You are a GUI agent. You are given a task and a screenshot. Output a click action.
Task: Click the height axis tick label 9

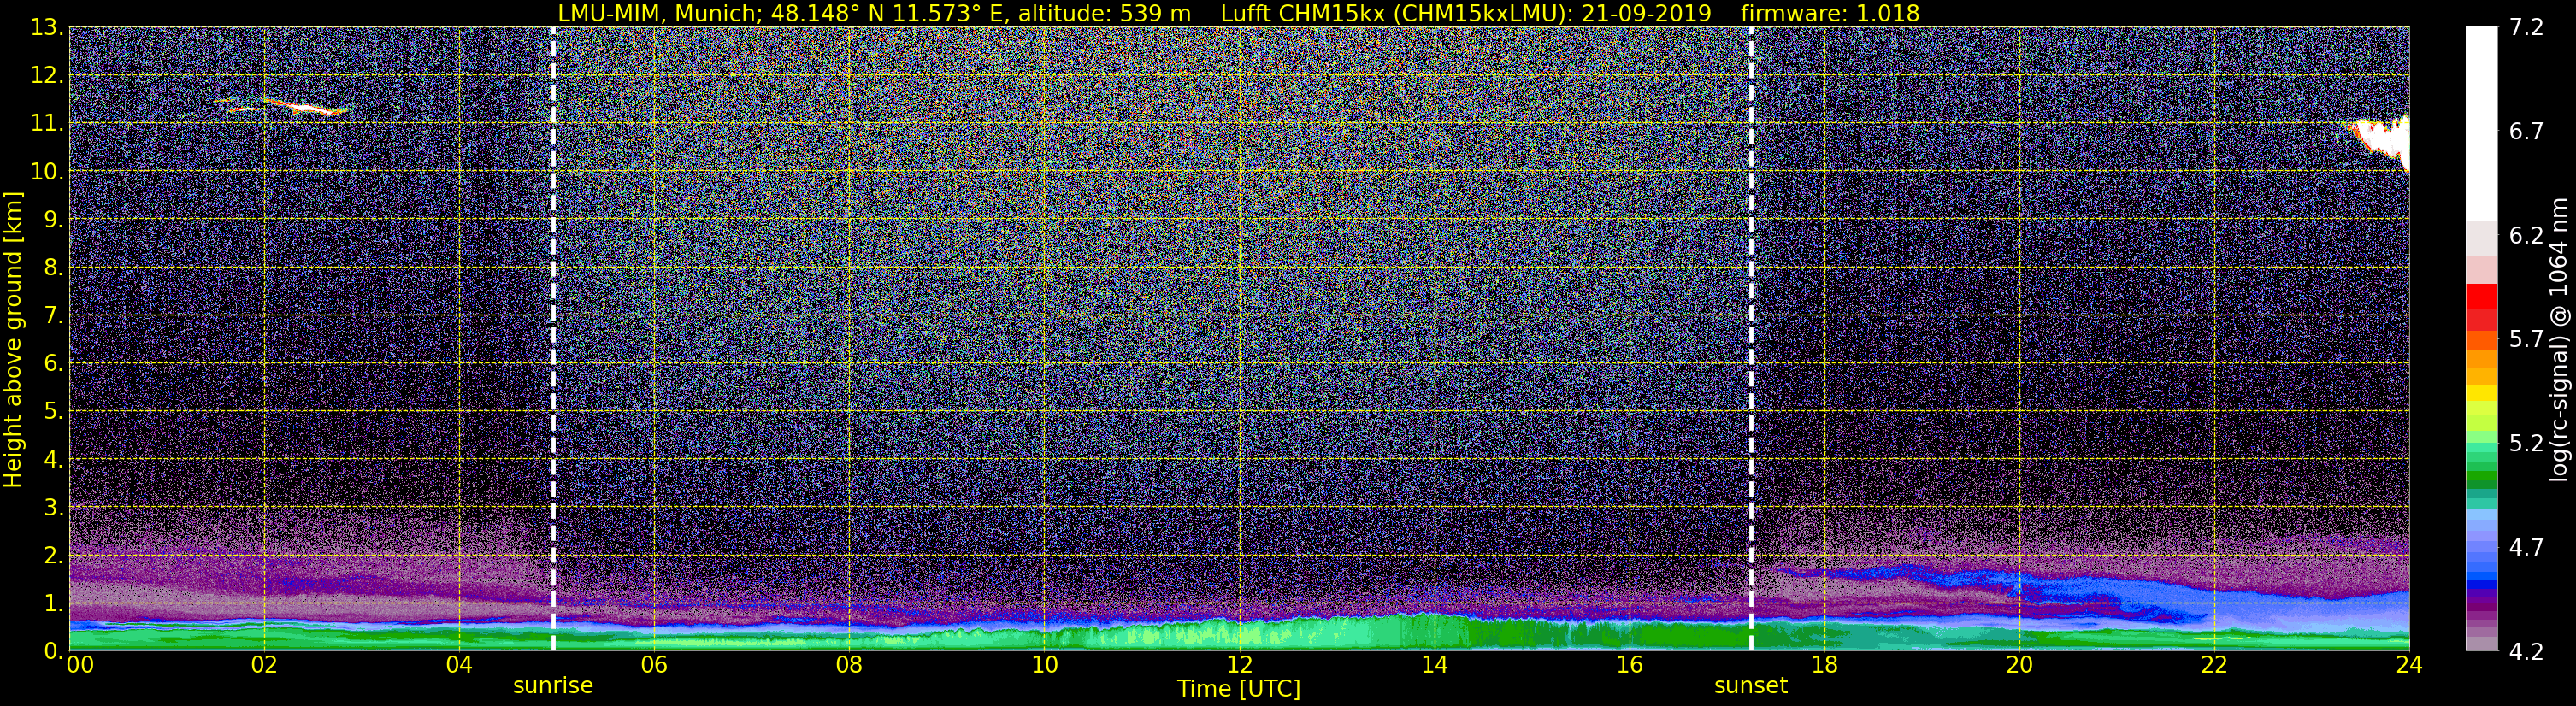point(54,219)
